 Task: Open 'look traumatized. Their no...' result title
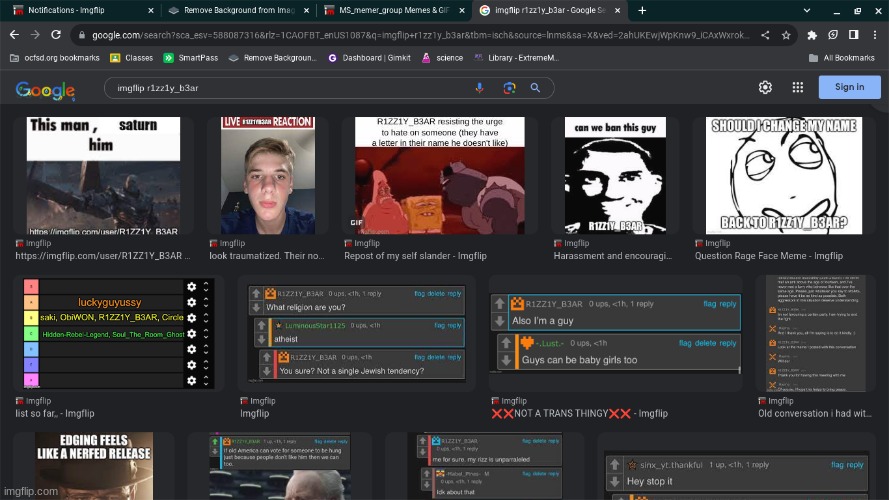tap(267, 256)
